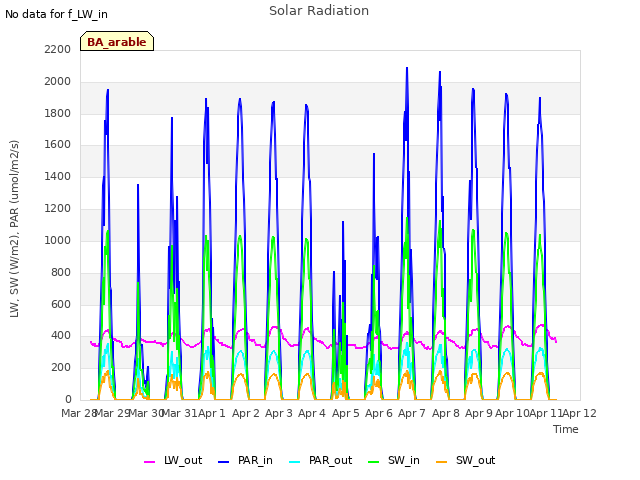Click the Apr 12 x-axis tick label
Screen dimensions: 640x480
(x=580, y=413)
